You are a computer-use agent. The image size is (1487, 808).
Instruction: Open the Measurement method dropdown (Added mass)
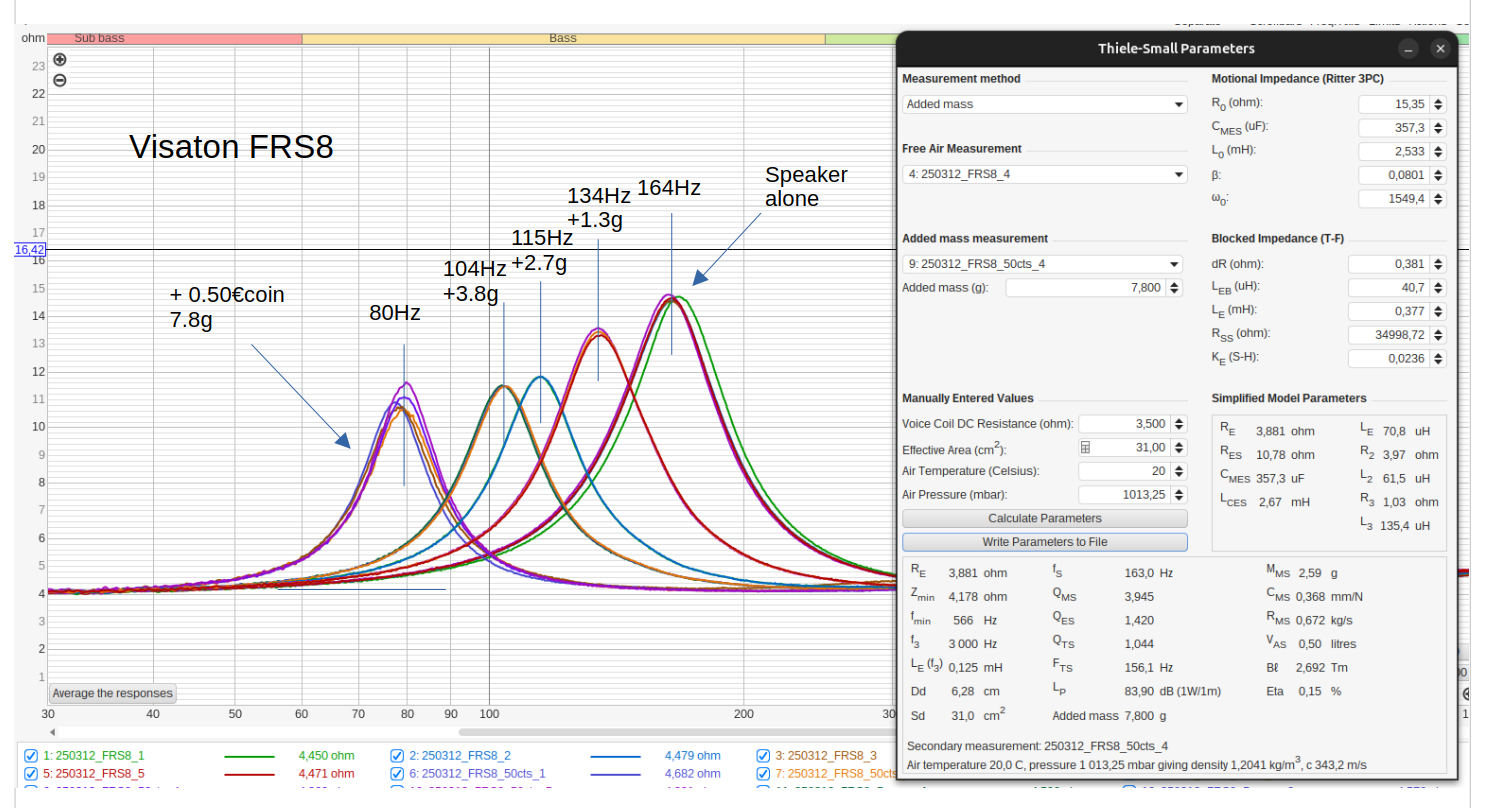pyautogui.click(x=1044, y=104)
